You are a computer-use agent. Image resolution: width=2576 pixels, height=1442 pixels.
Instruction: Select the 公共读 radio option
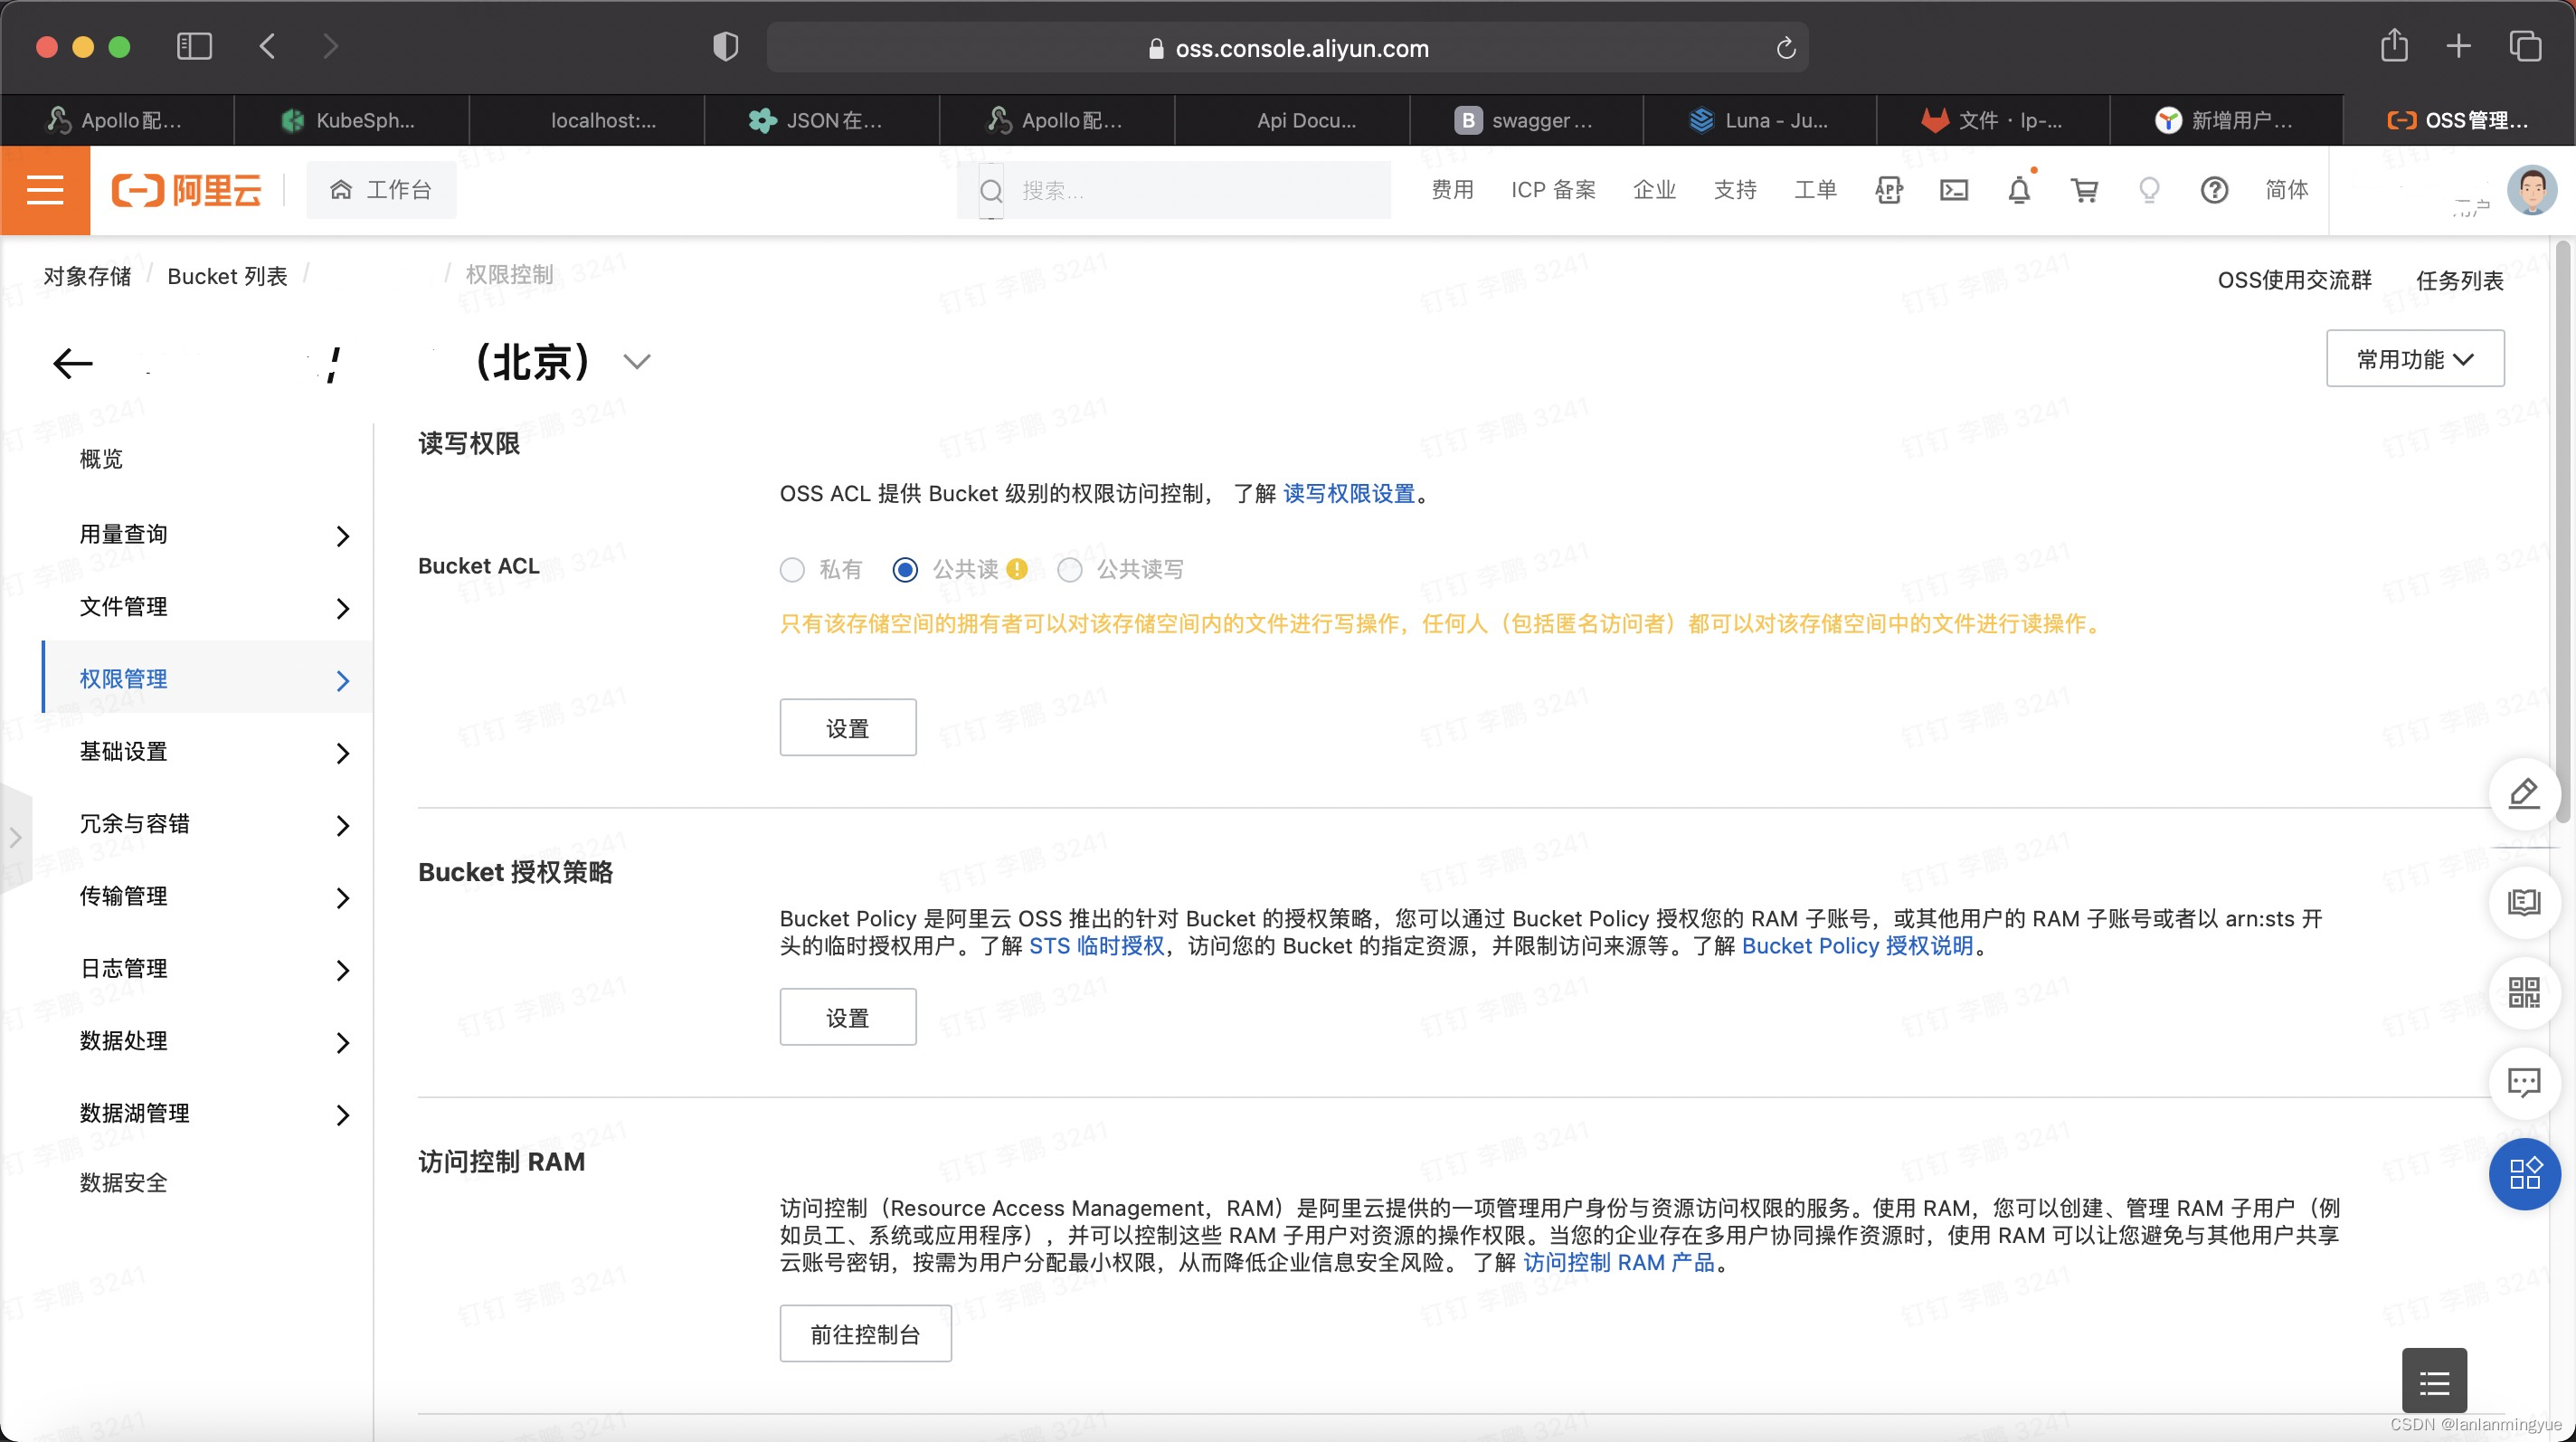[905, 570]
